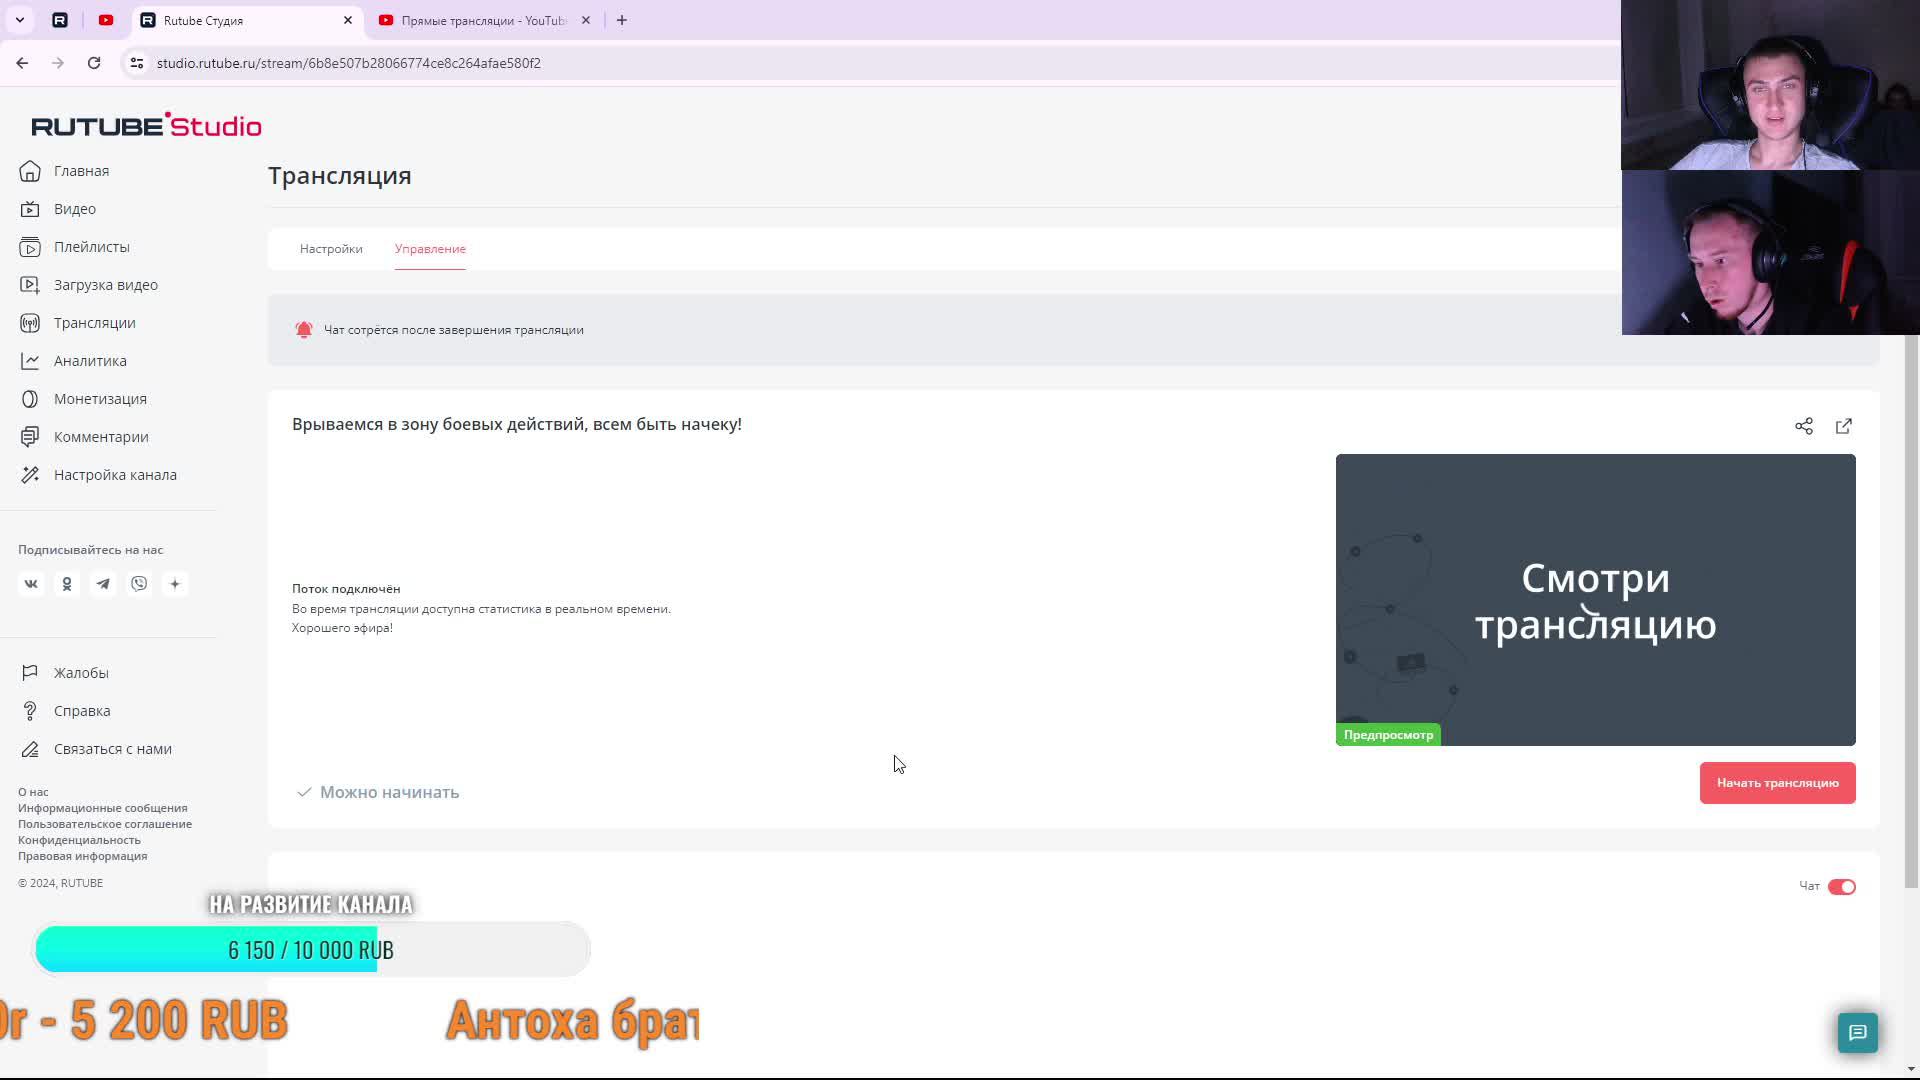Open stream in new window icon
This screenshot has width=1920, height=1080.
[1843, 426]
